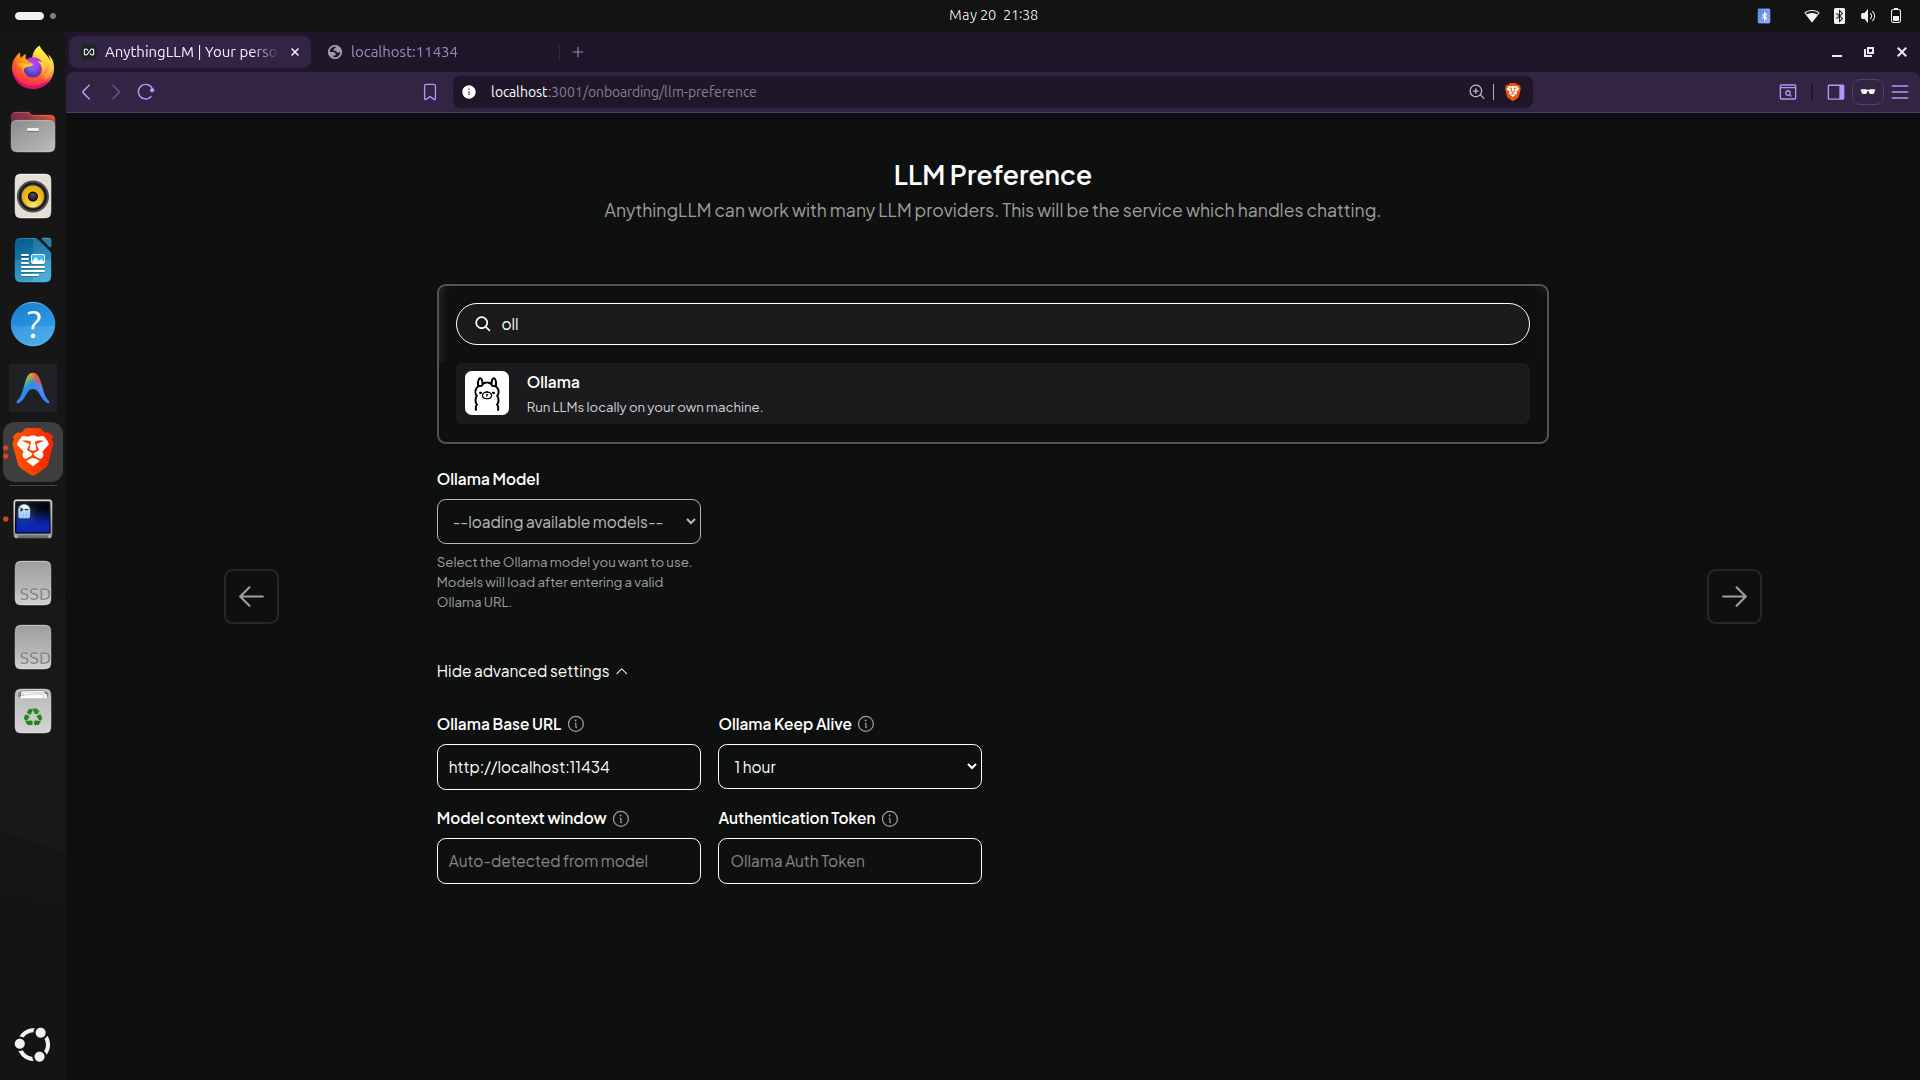Navigate forward in the browser

pyautogui.click(x=116, y=92)
